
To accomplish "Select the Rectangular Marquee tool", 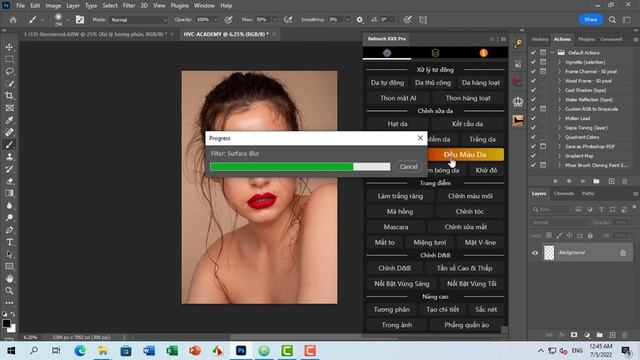I will click(9, 60).
